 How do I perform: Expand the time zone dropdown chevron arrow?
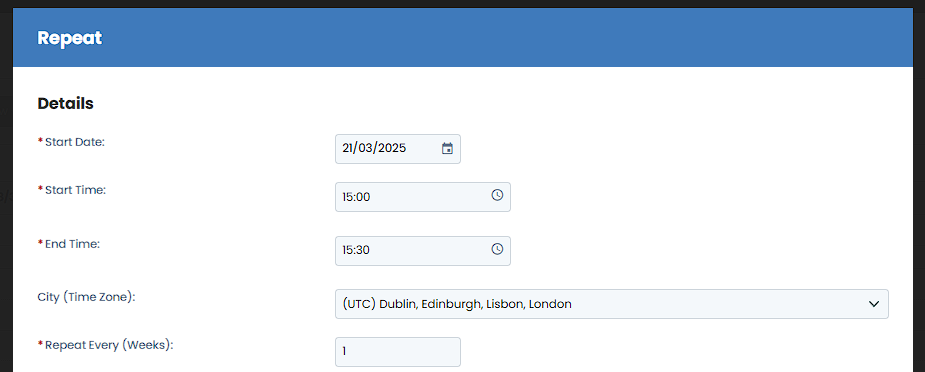874,304
